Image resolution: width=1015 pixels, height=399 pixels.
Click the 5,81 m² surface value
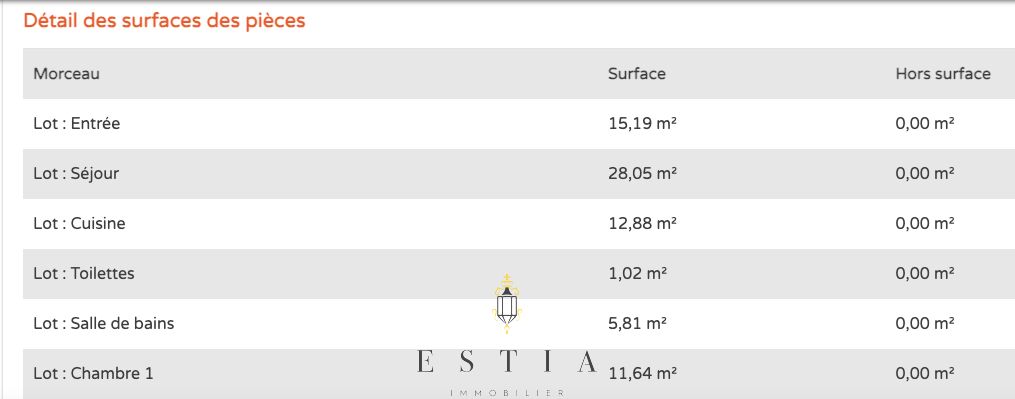click(638, 323)
